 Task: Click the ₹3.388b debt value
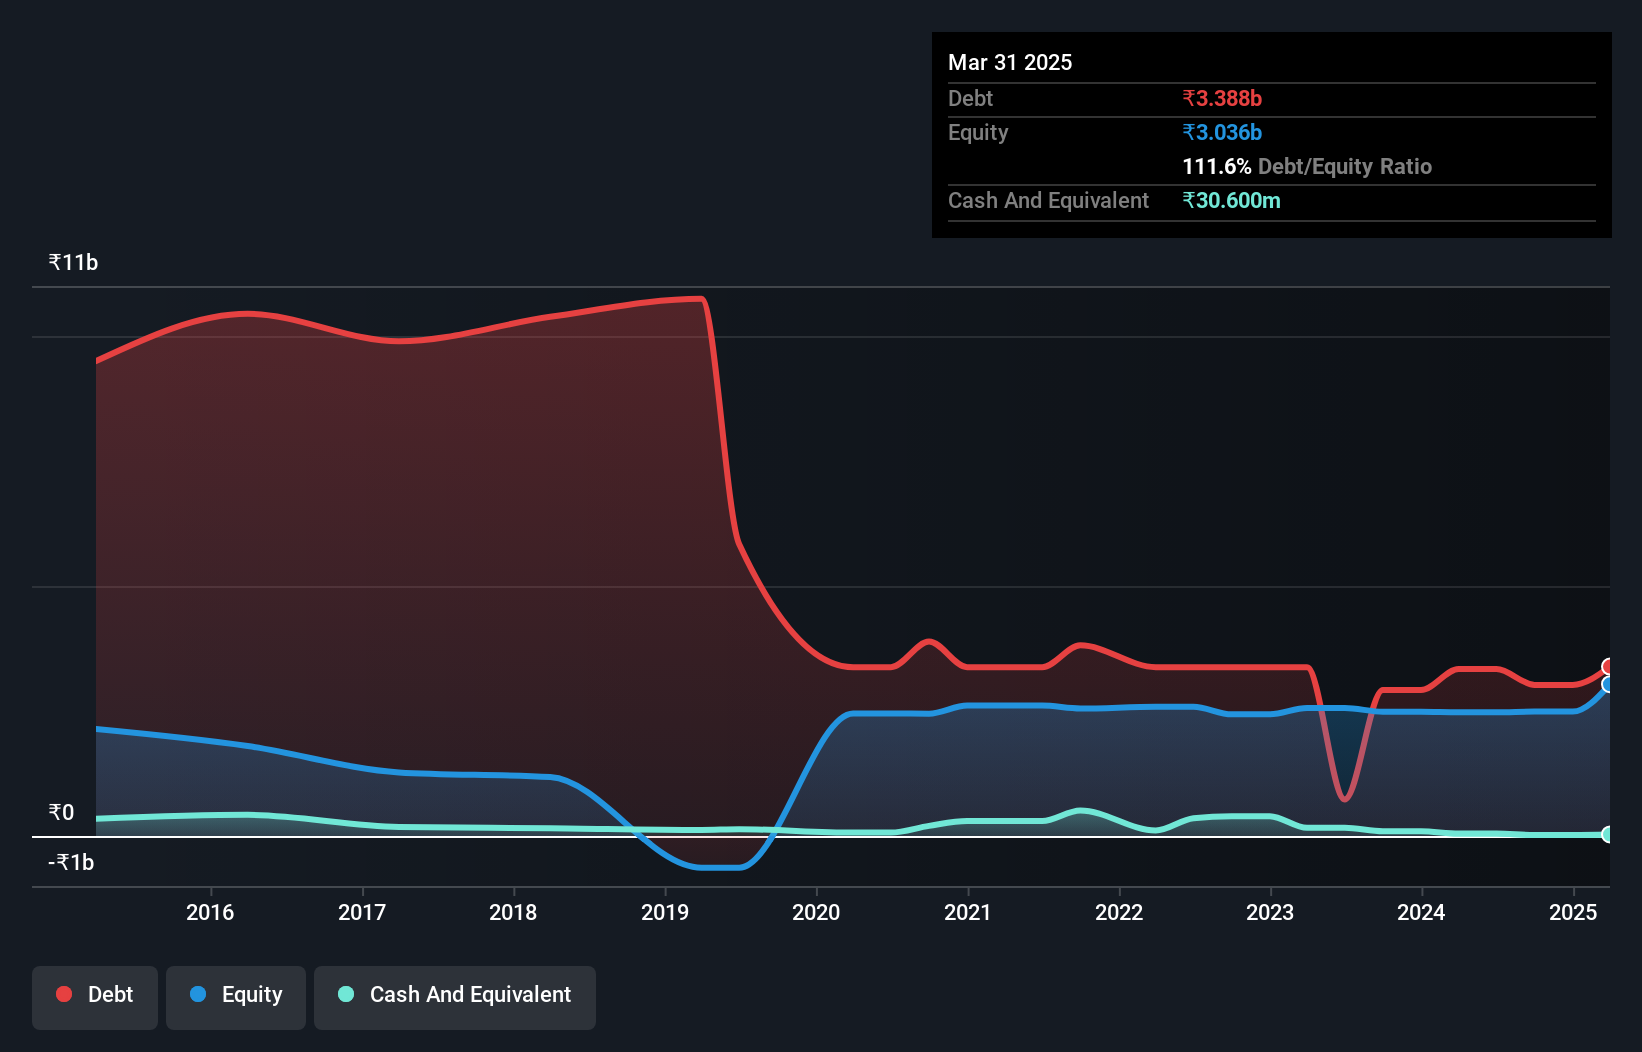pos(1222,98)
